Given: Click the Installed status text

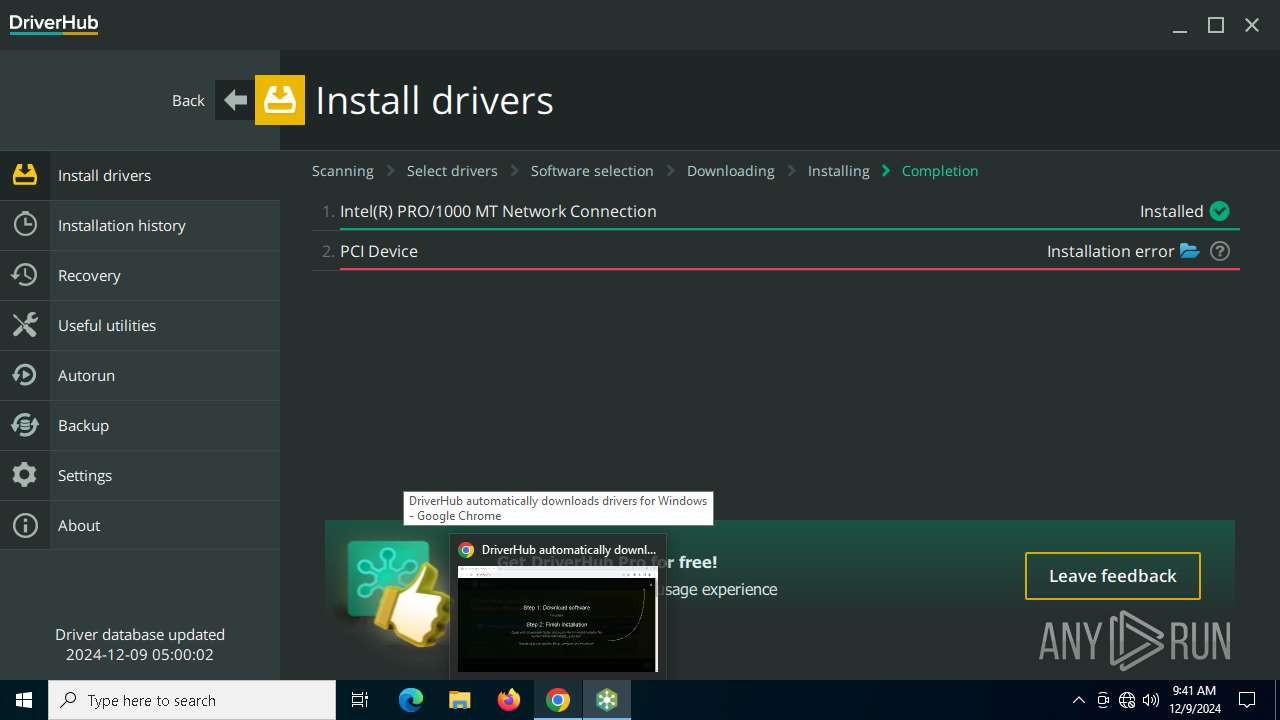Looking at the screenshot, I should 1171,211.
